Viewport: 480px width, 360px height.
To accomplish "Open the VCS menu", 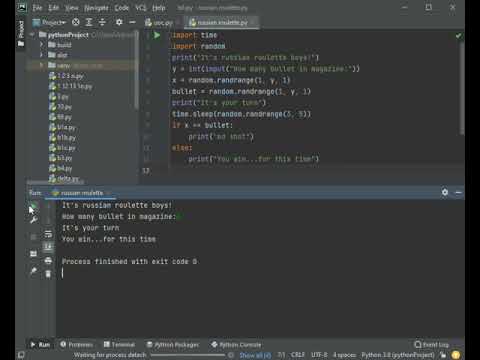I will (141, 8).
